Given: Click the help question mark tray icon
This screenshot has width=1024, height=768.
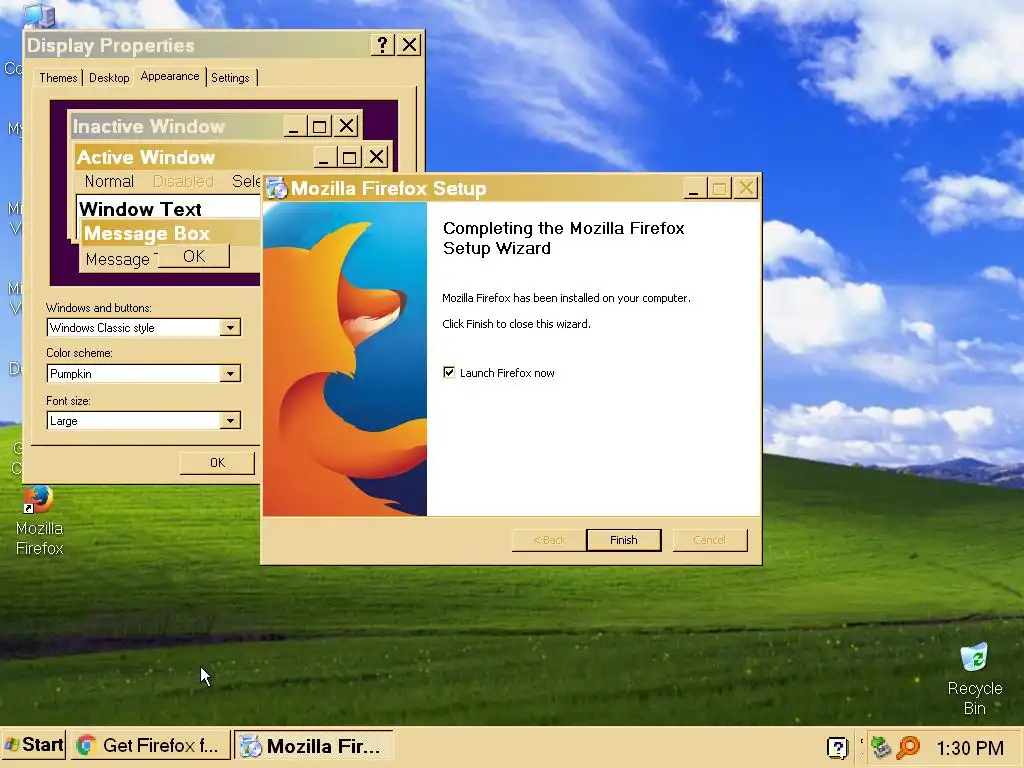Looking at the screenshot, I should tap(837, 748).
